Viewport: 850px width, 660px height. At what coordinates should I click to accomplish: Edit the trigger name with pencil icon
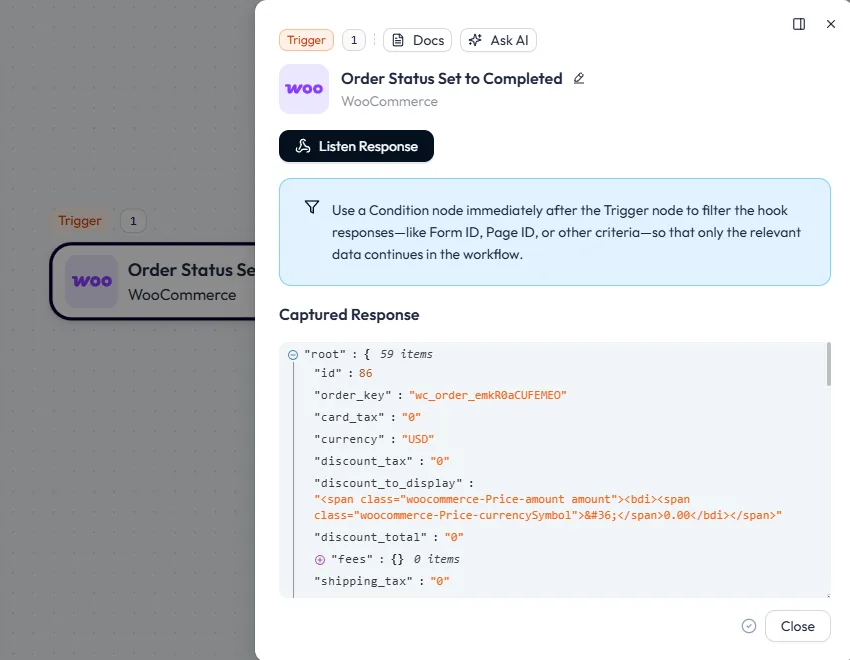pyautogui.click(x=579, y=79)
